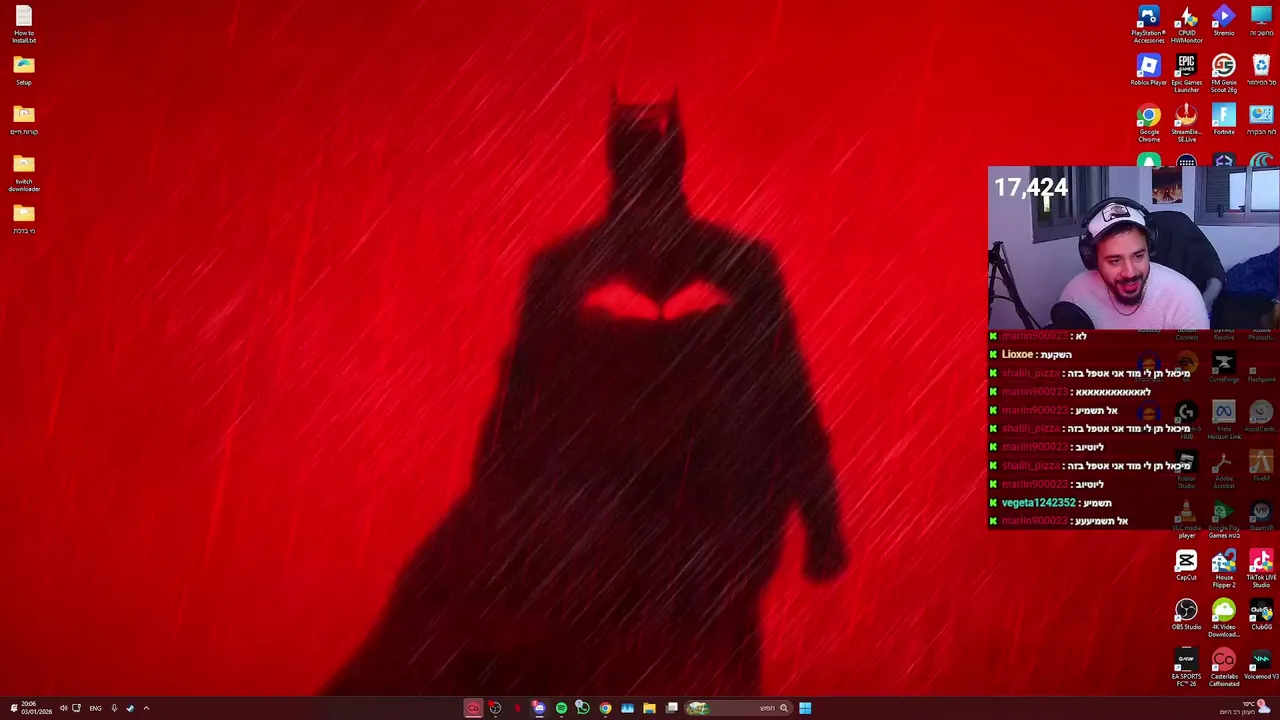Open EA SPORTS FC 26 shortcut
The height and width of the screenshot is (720, 1280).
coord(1186,668)
